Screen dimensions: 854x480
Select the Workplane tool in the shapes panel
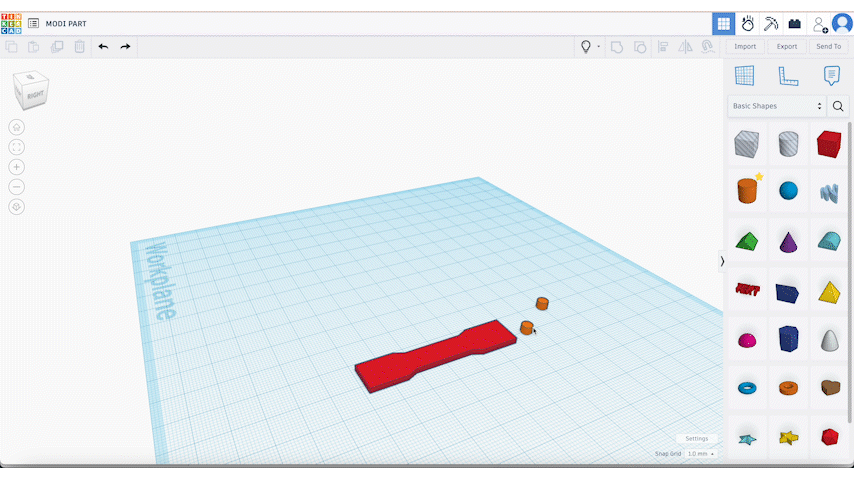[744, 76]
